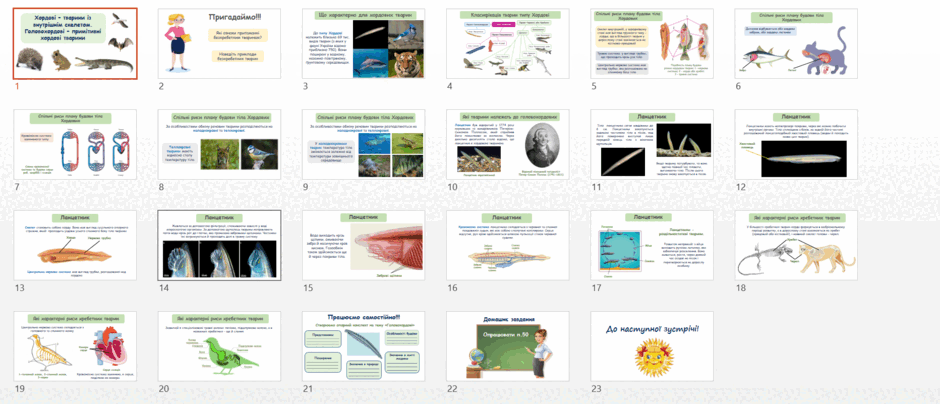Select slide 1 thumbnail with hedgehog and crocodile
The height and width of the screenshot is (404, 940).
[76, 44]
